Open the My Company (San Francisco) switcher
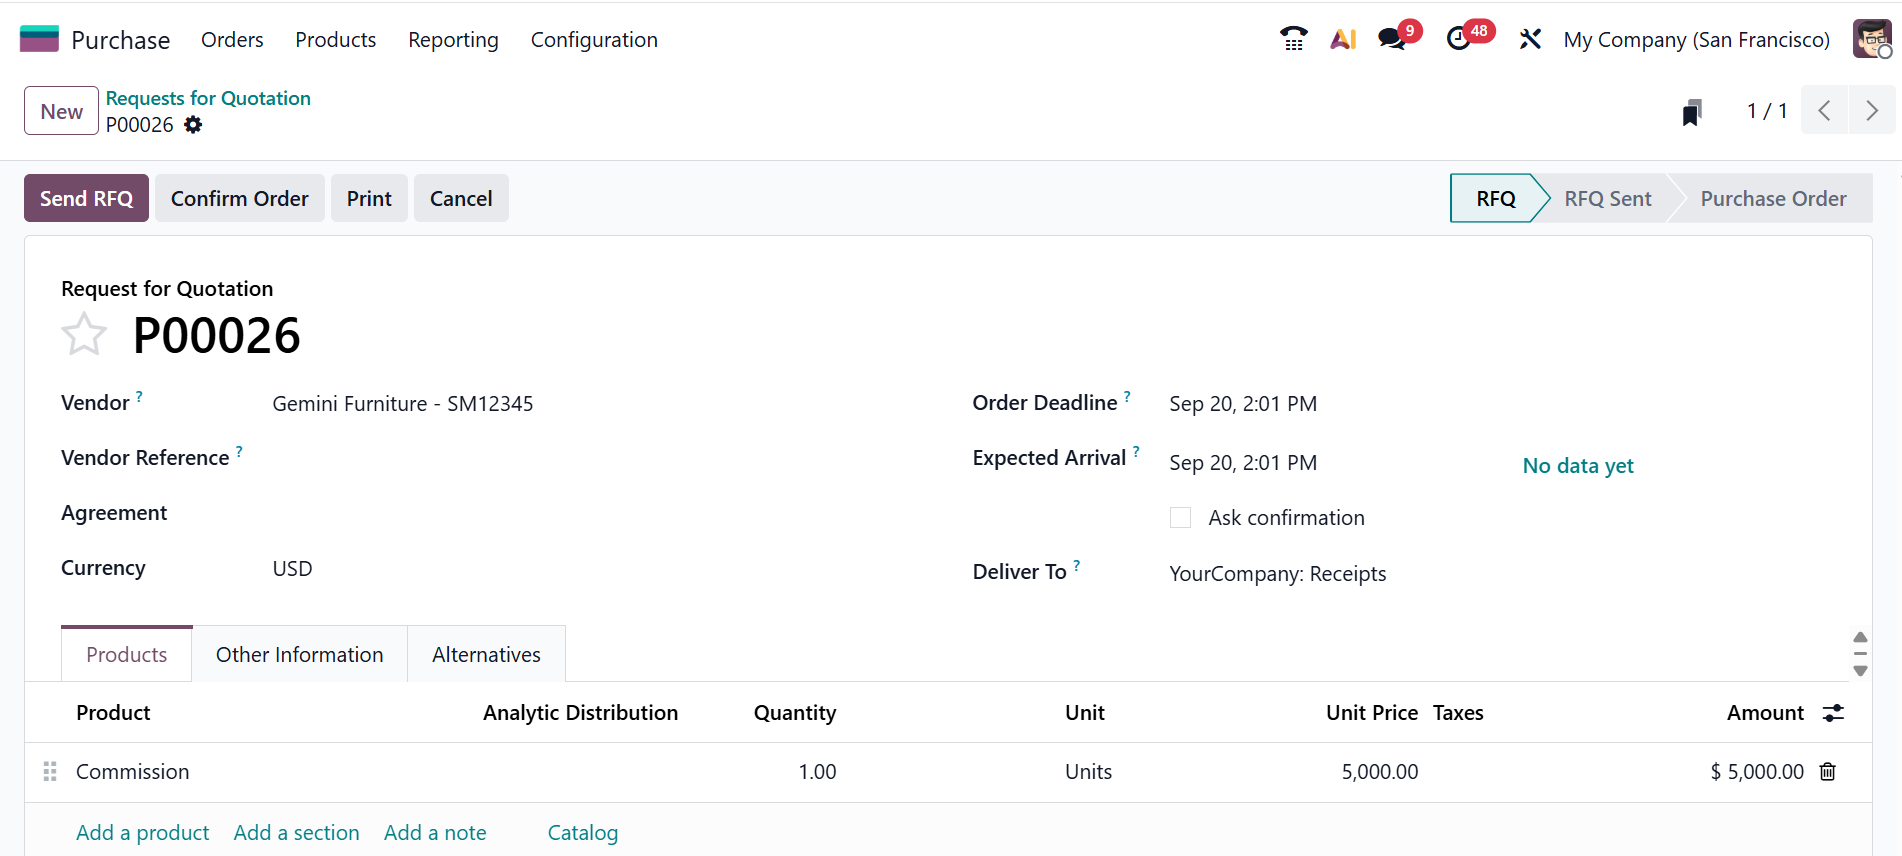The image size is (1902, 856). click(1696, 40)
